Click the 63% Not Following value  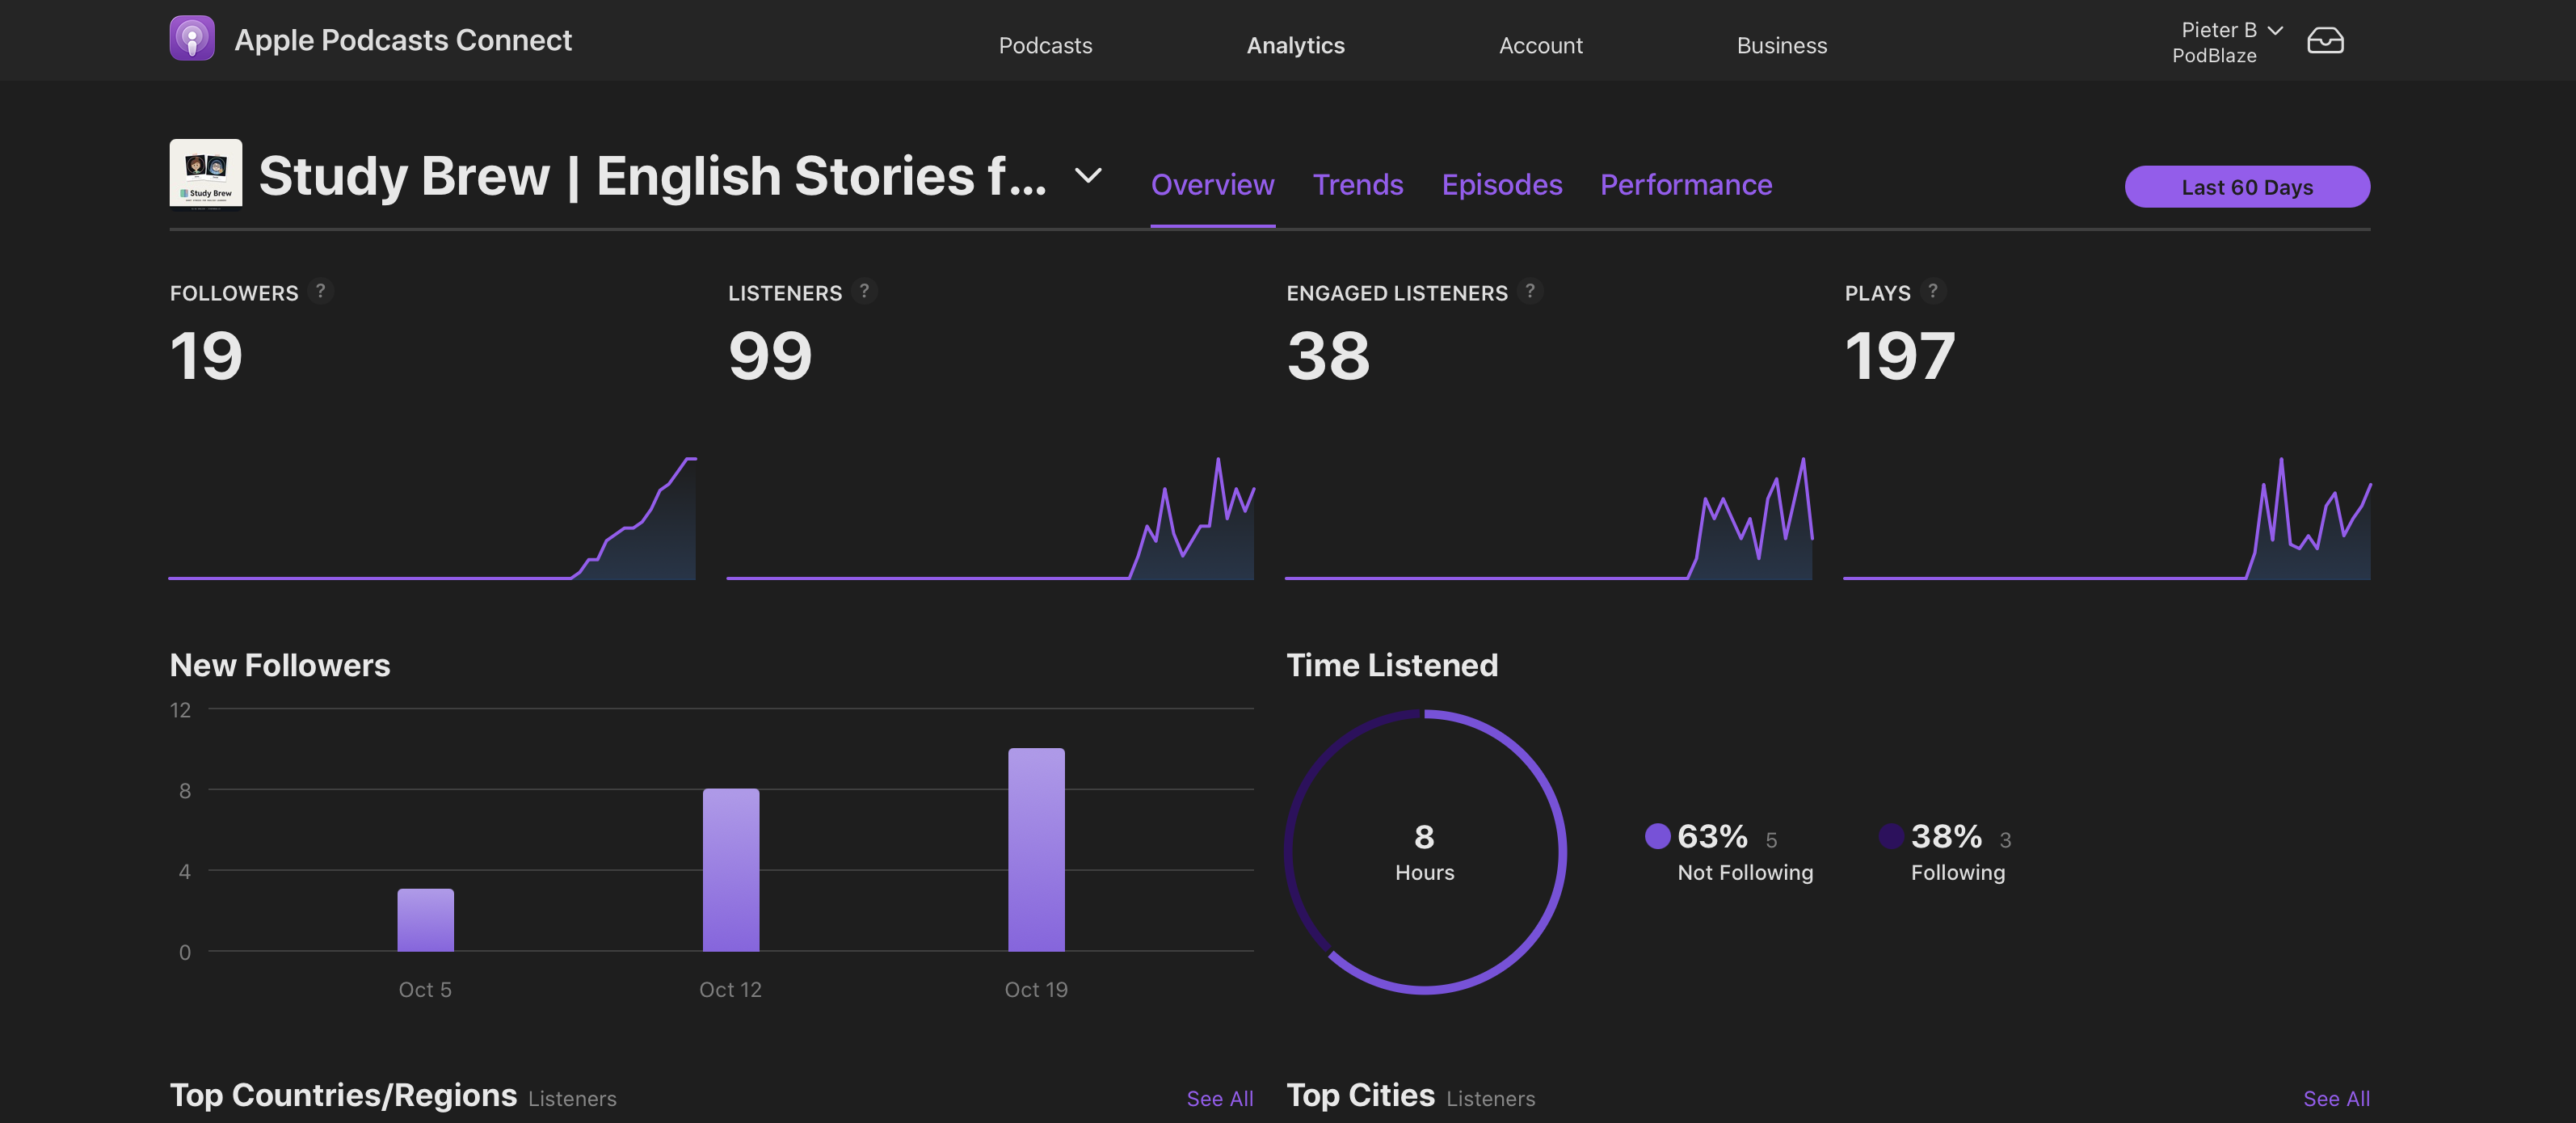[x=1712, y=836]
